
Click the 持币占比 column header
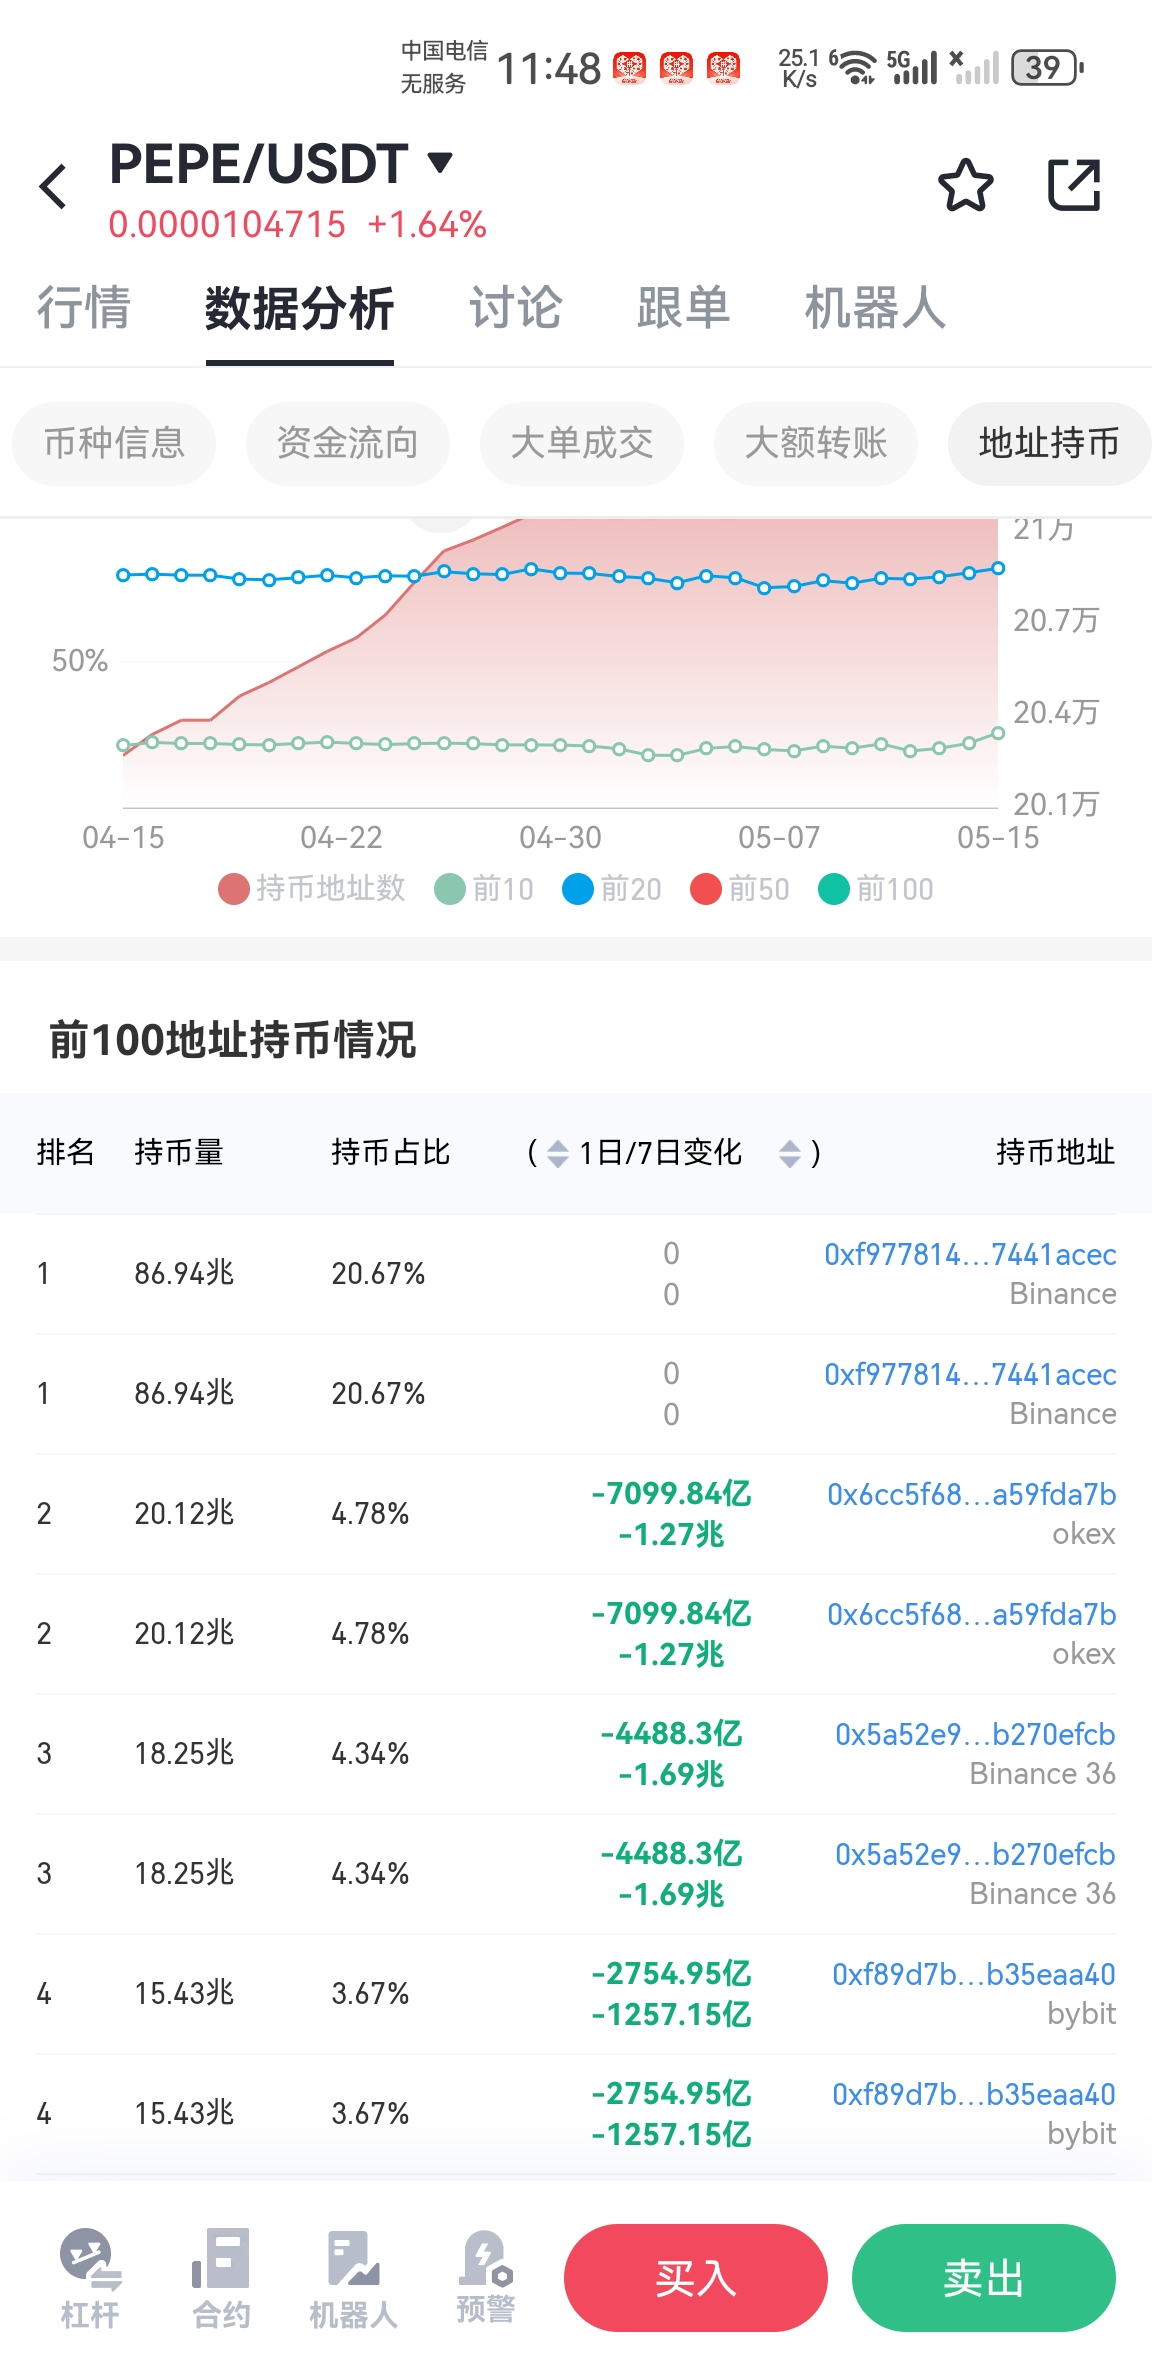tap(391, 1153)
